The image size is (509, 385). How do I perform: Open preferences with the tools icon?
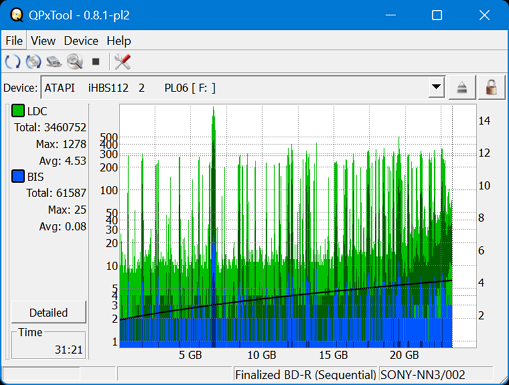122,62
